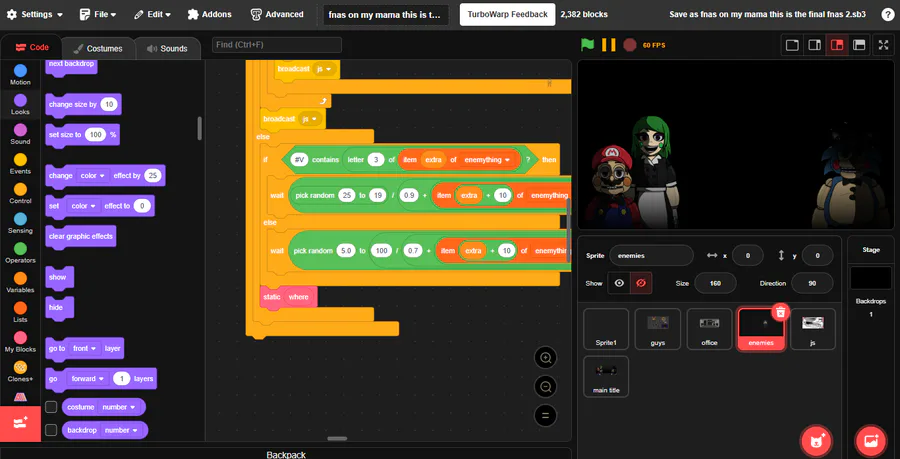Select the Events block category
Screen dimensions: 900x459
click(x=20, y=164)
